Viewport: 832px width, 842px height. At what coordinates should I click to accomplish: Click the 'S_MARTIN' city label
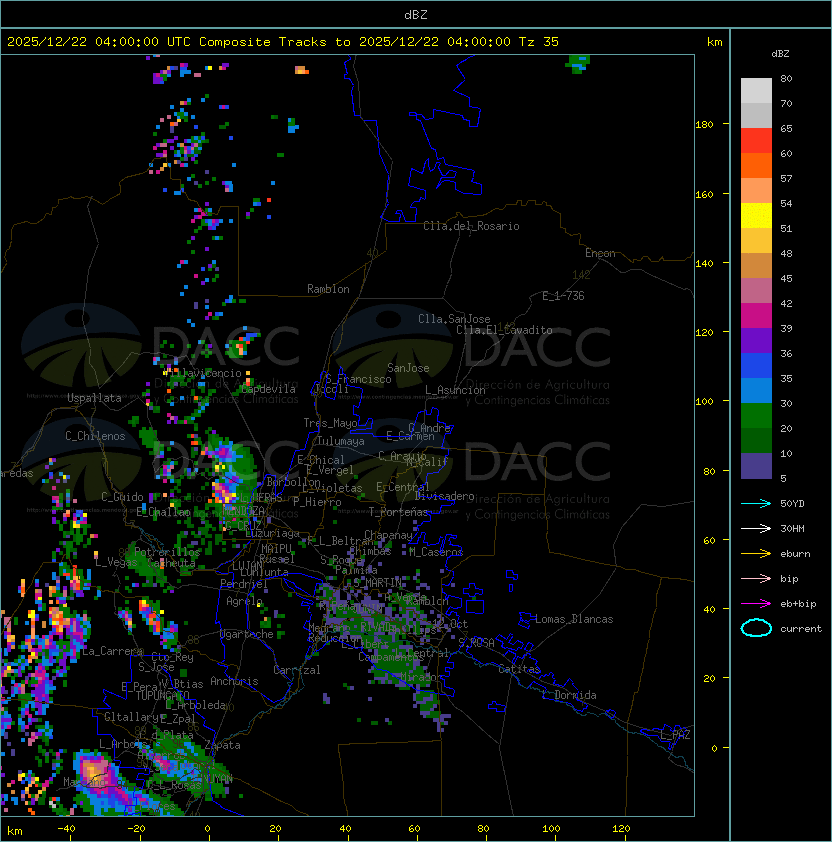tap(377, 582)
